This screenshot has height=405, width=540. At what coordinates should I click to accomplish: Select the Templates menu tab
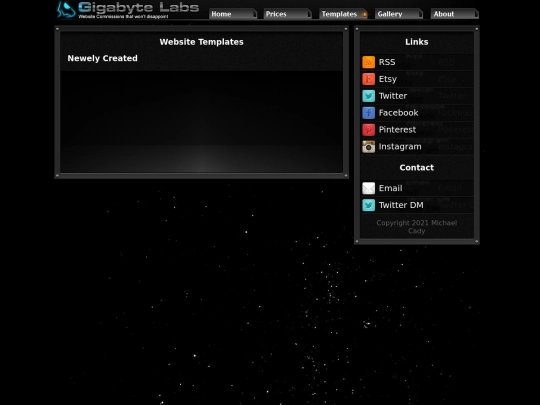(x=344, y=14)
